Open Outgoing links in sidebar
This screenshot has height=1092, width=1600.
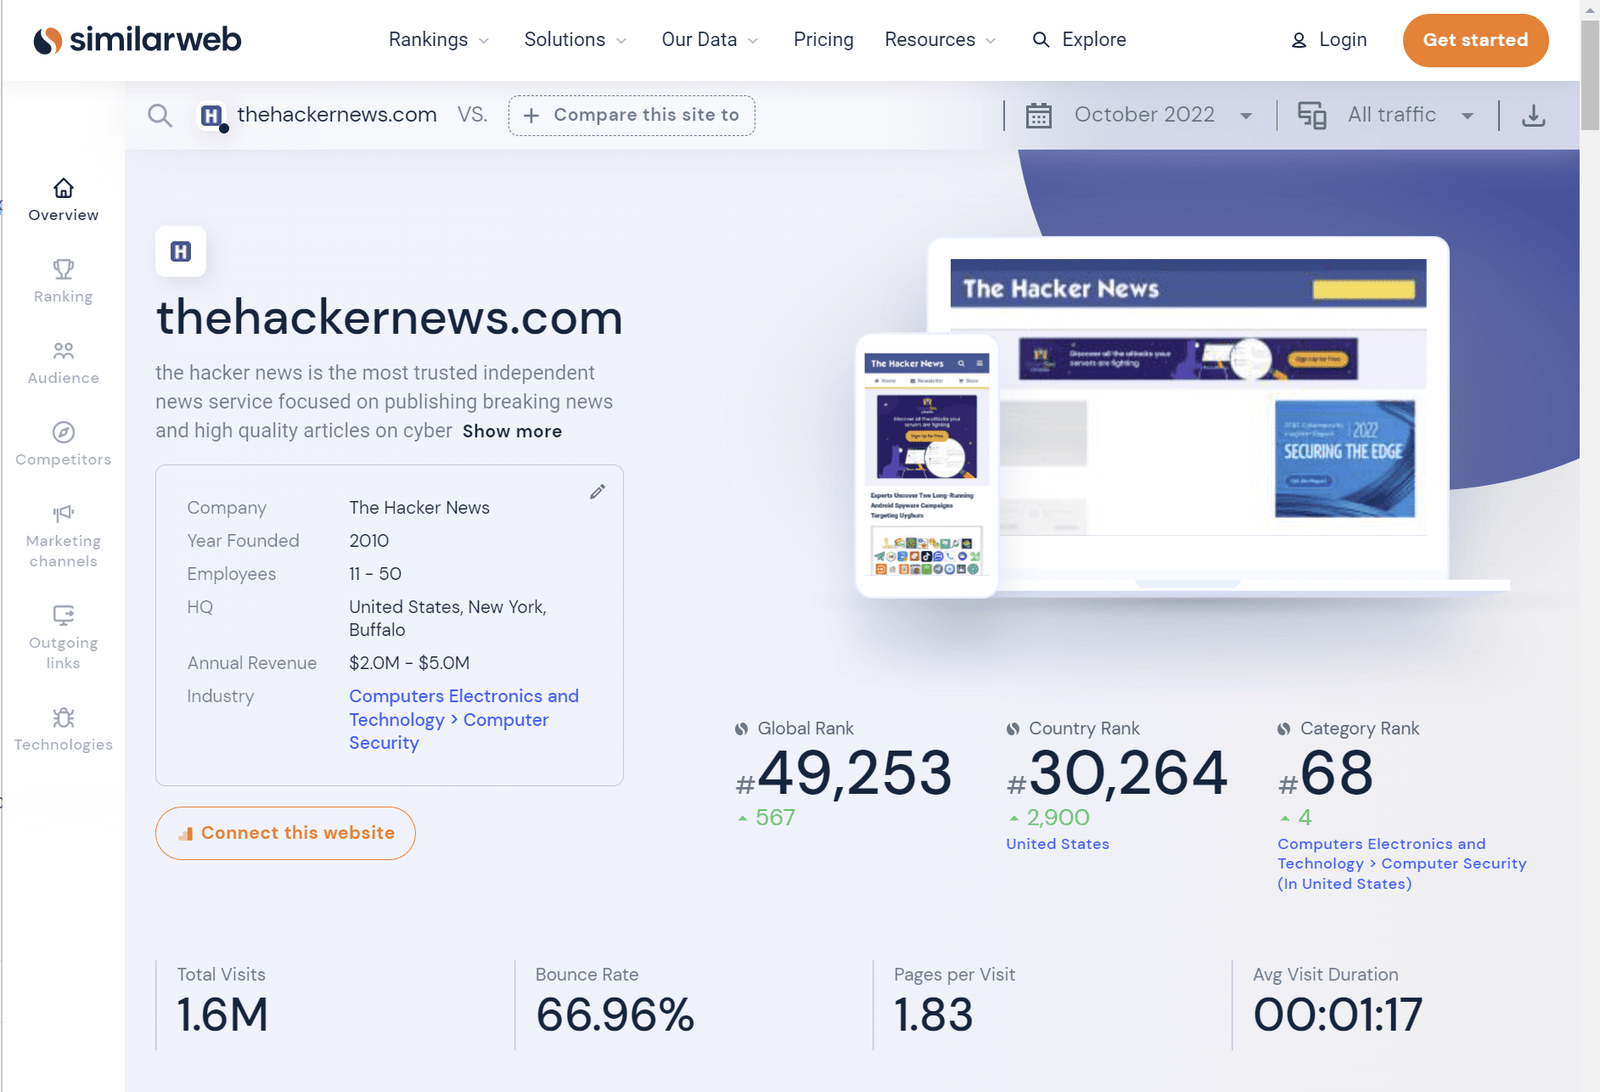pos(63,638)
